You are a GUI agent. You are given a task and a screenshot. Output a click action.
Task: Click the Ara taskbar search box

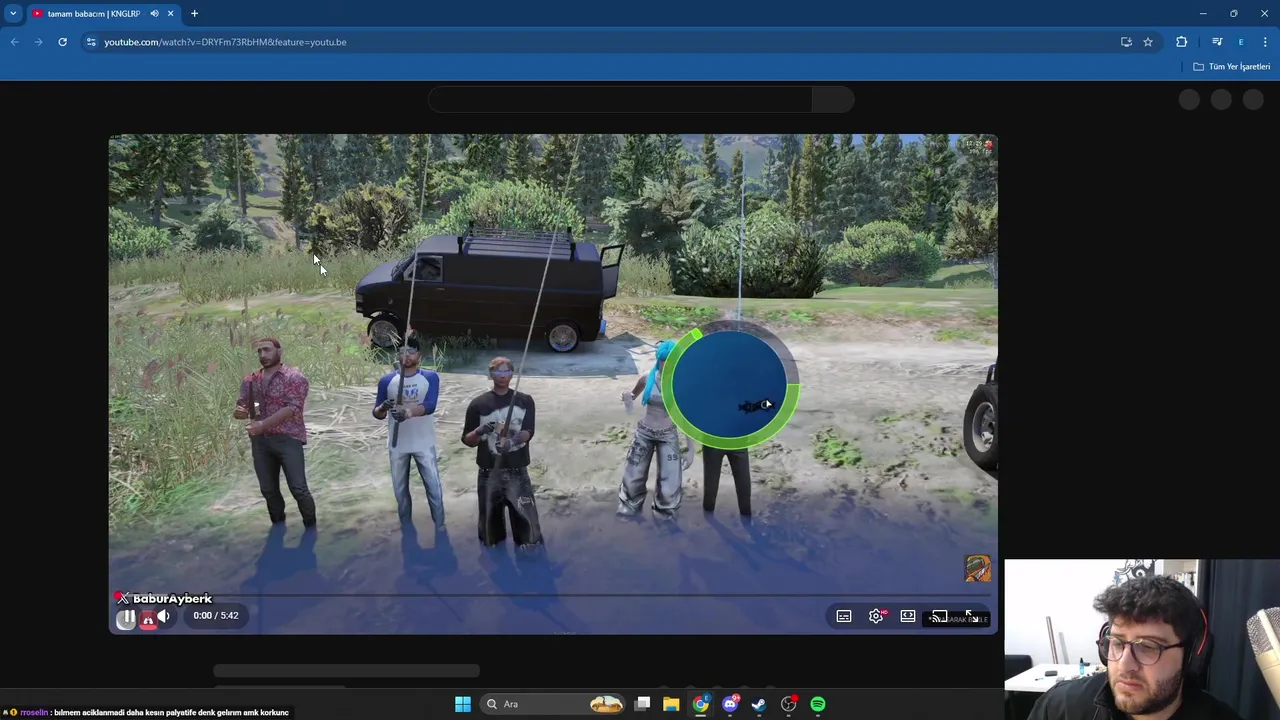(550, 704)
